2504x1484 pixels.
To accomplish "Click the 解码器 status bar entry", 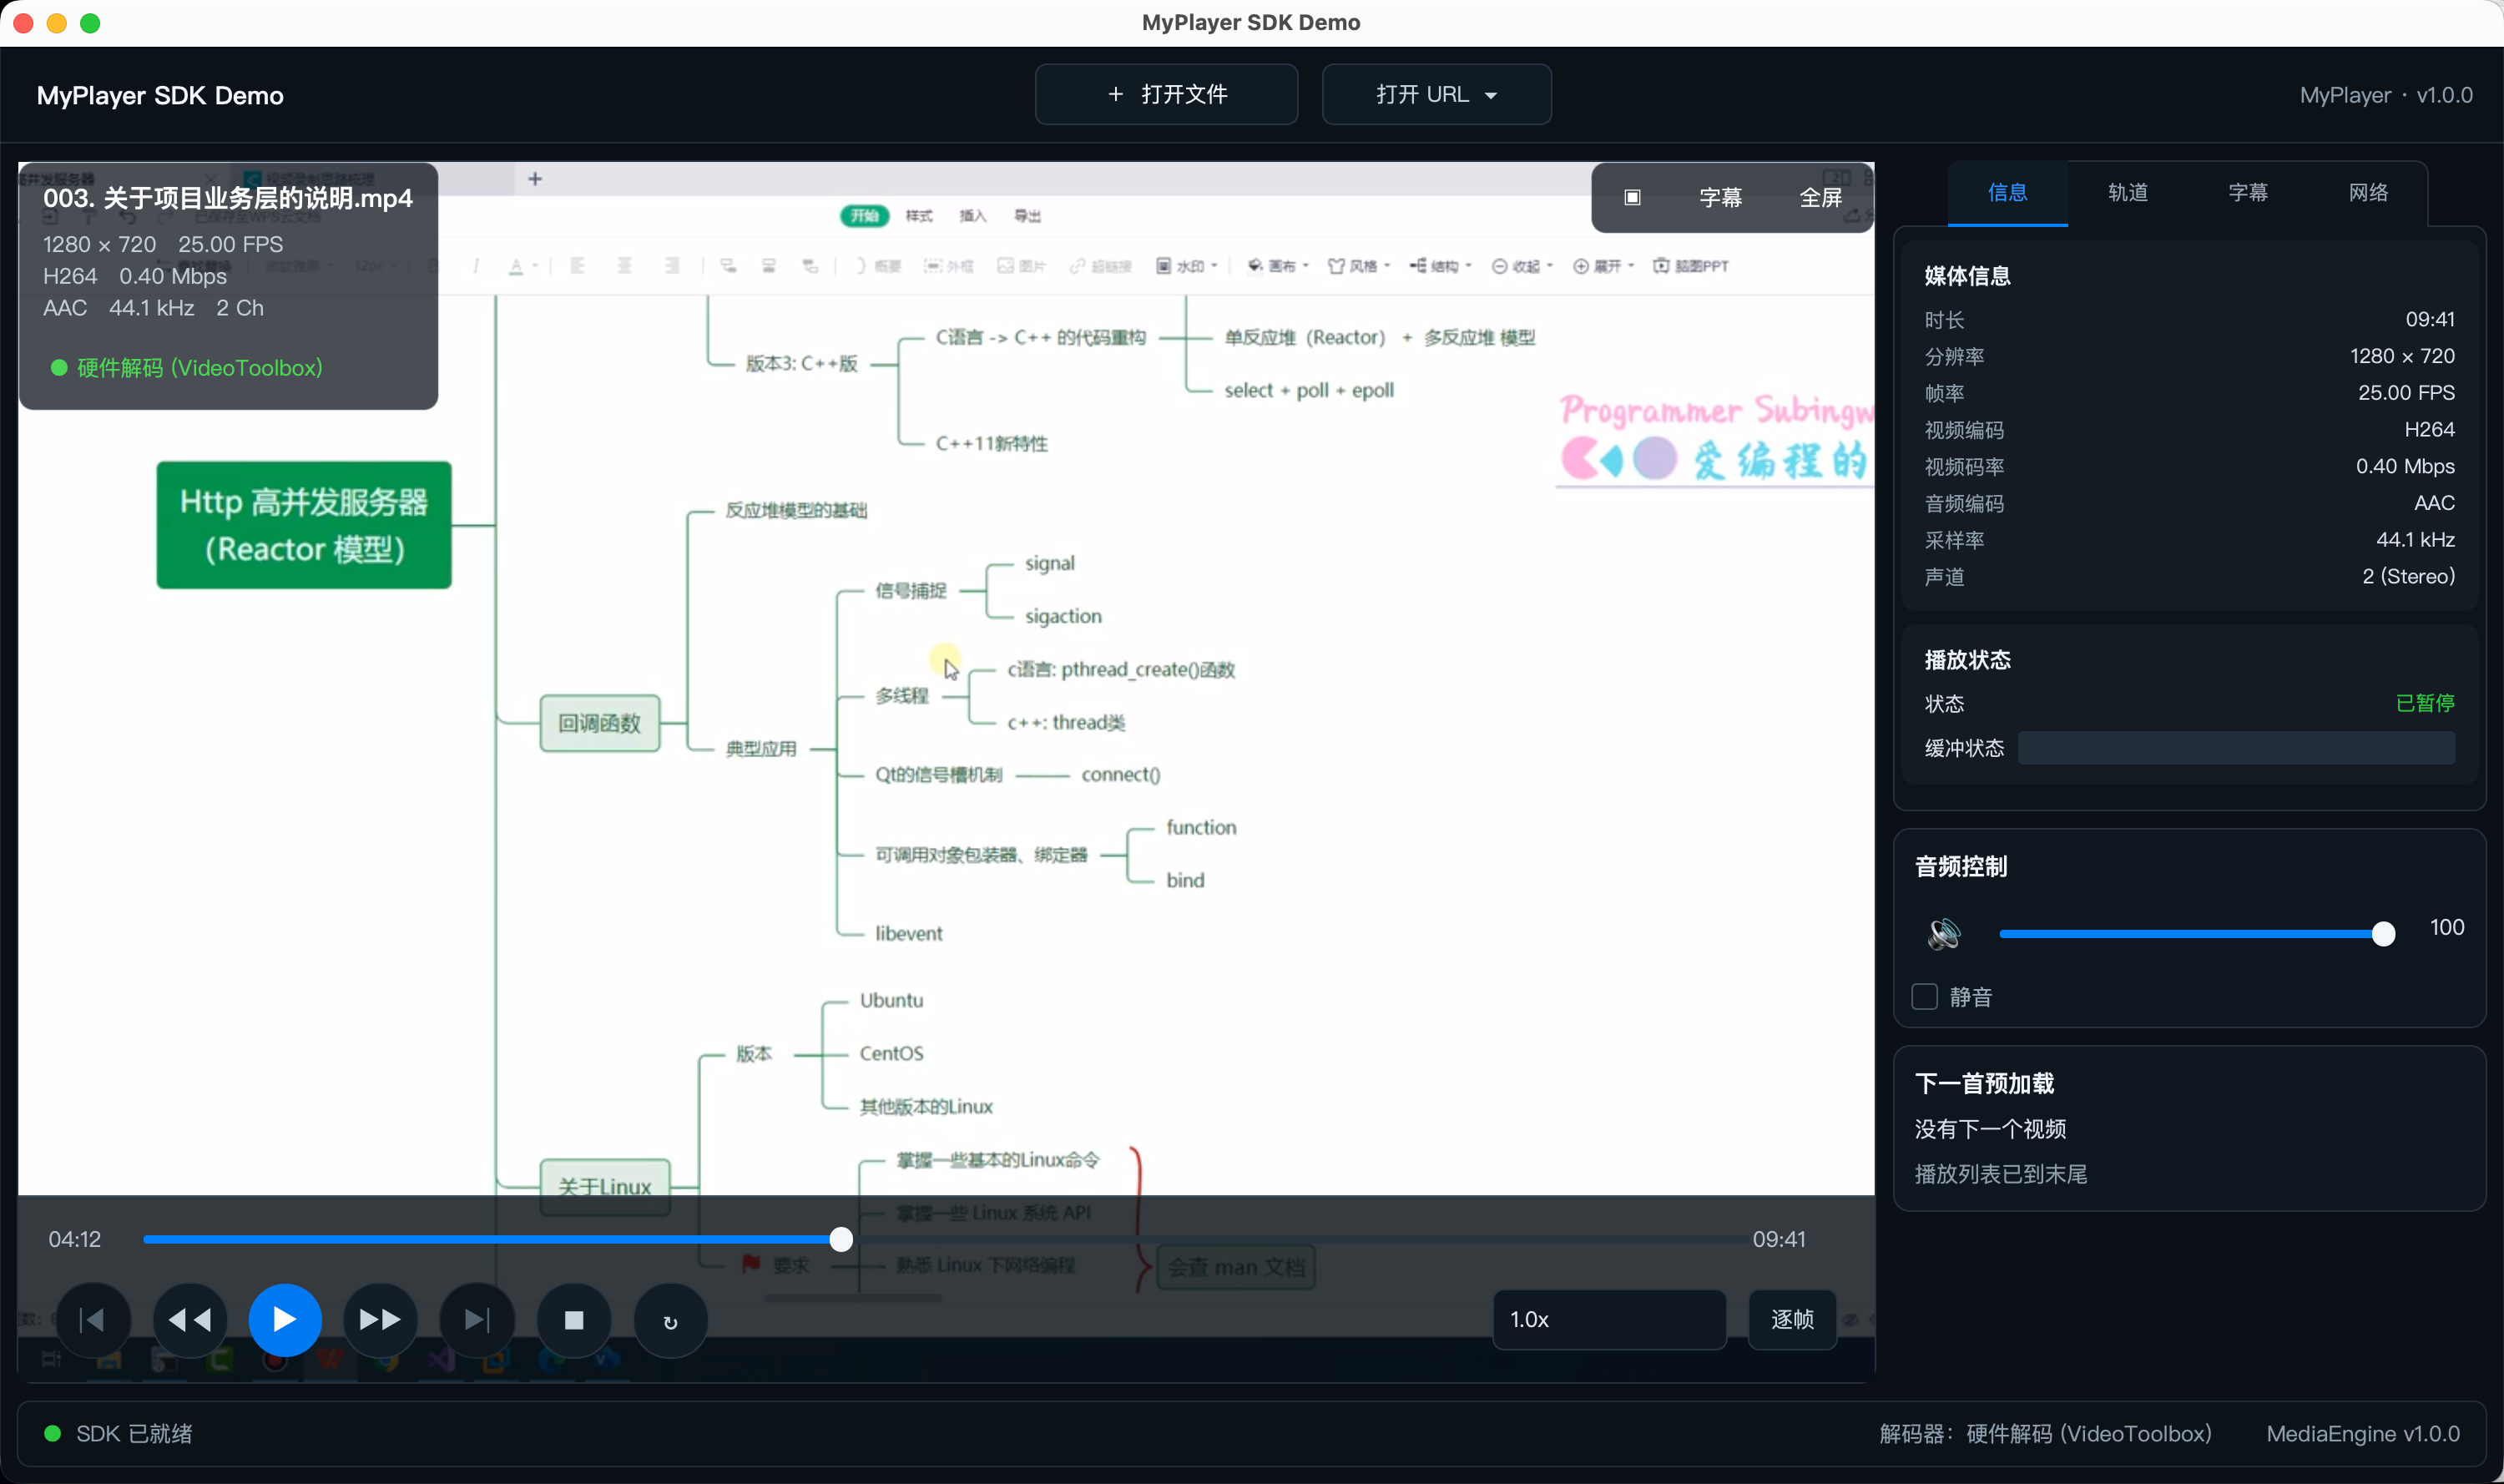I will [2045, 1433].
